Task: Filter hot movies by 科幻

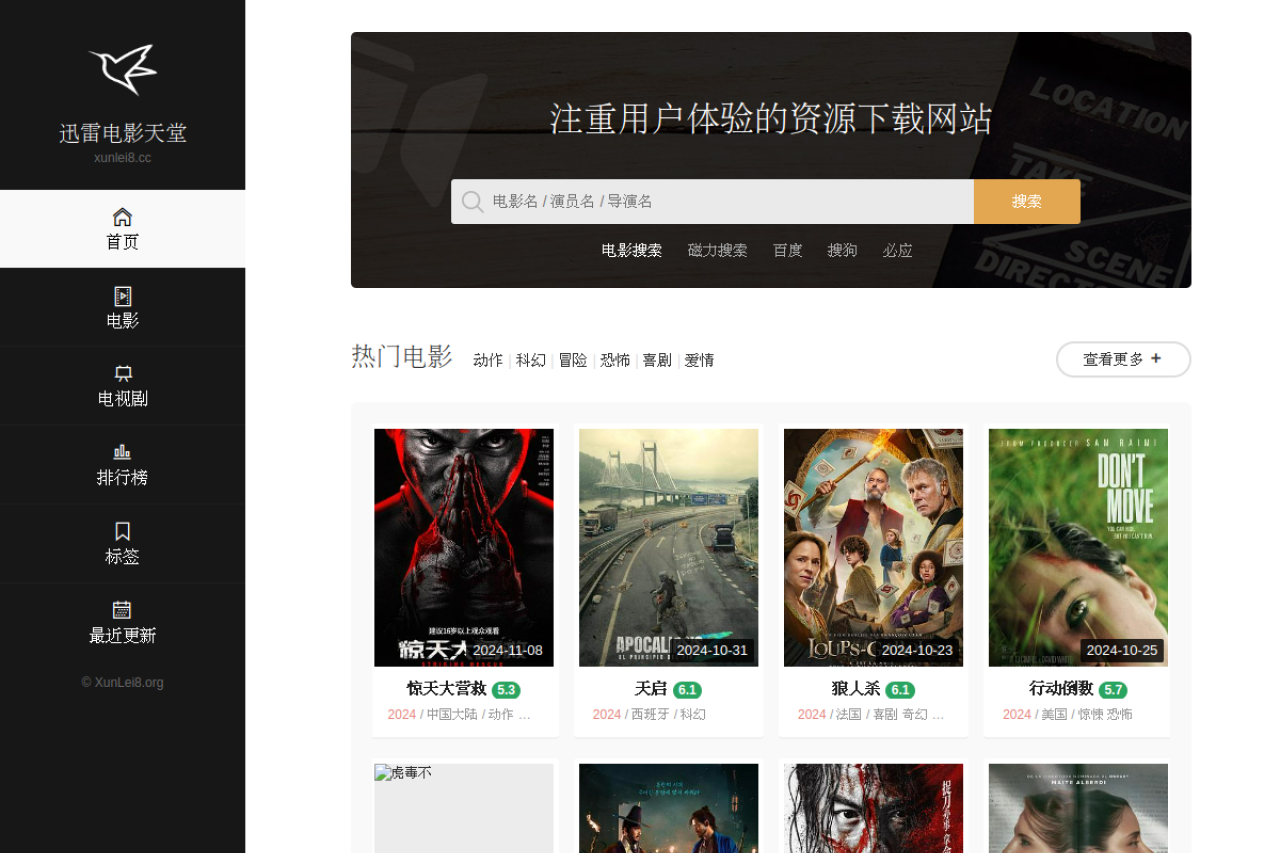Action: tap(531, 360)
